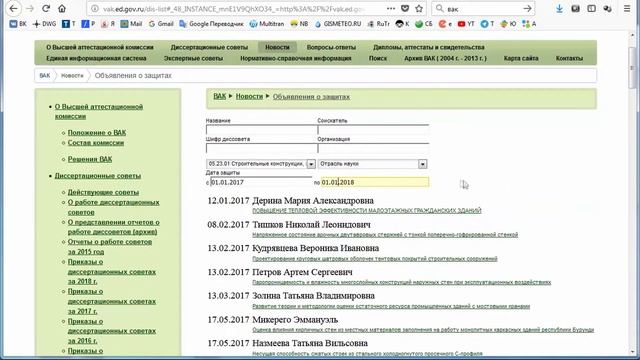
Task: Click the browser forward arrow
Action: tap(30, 9)
